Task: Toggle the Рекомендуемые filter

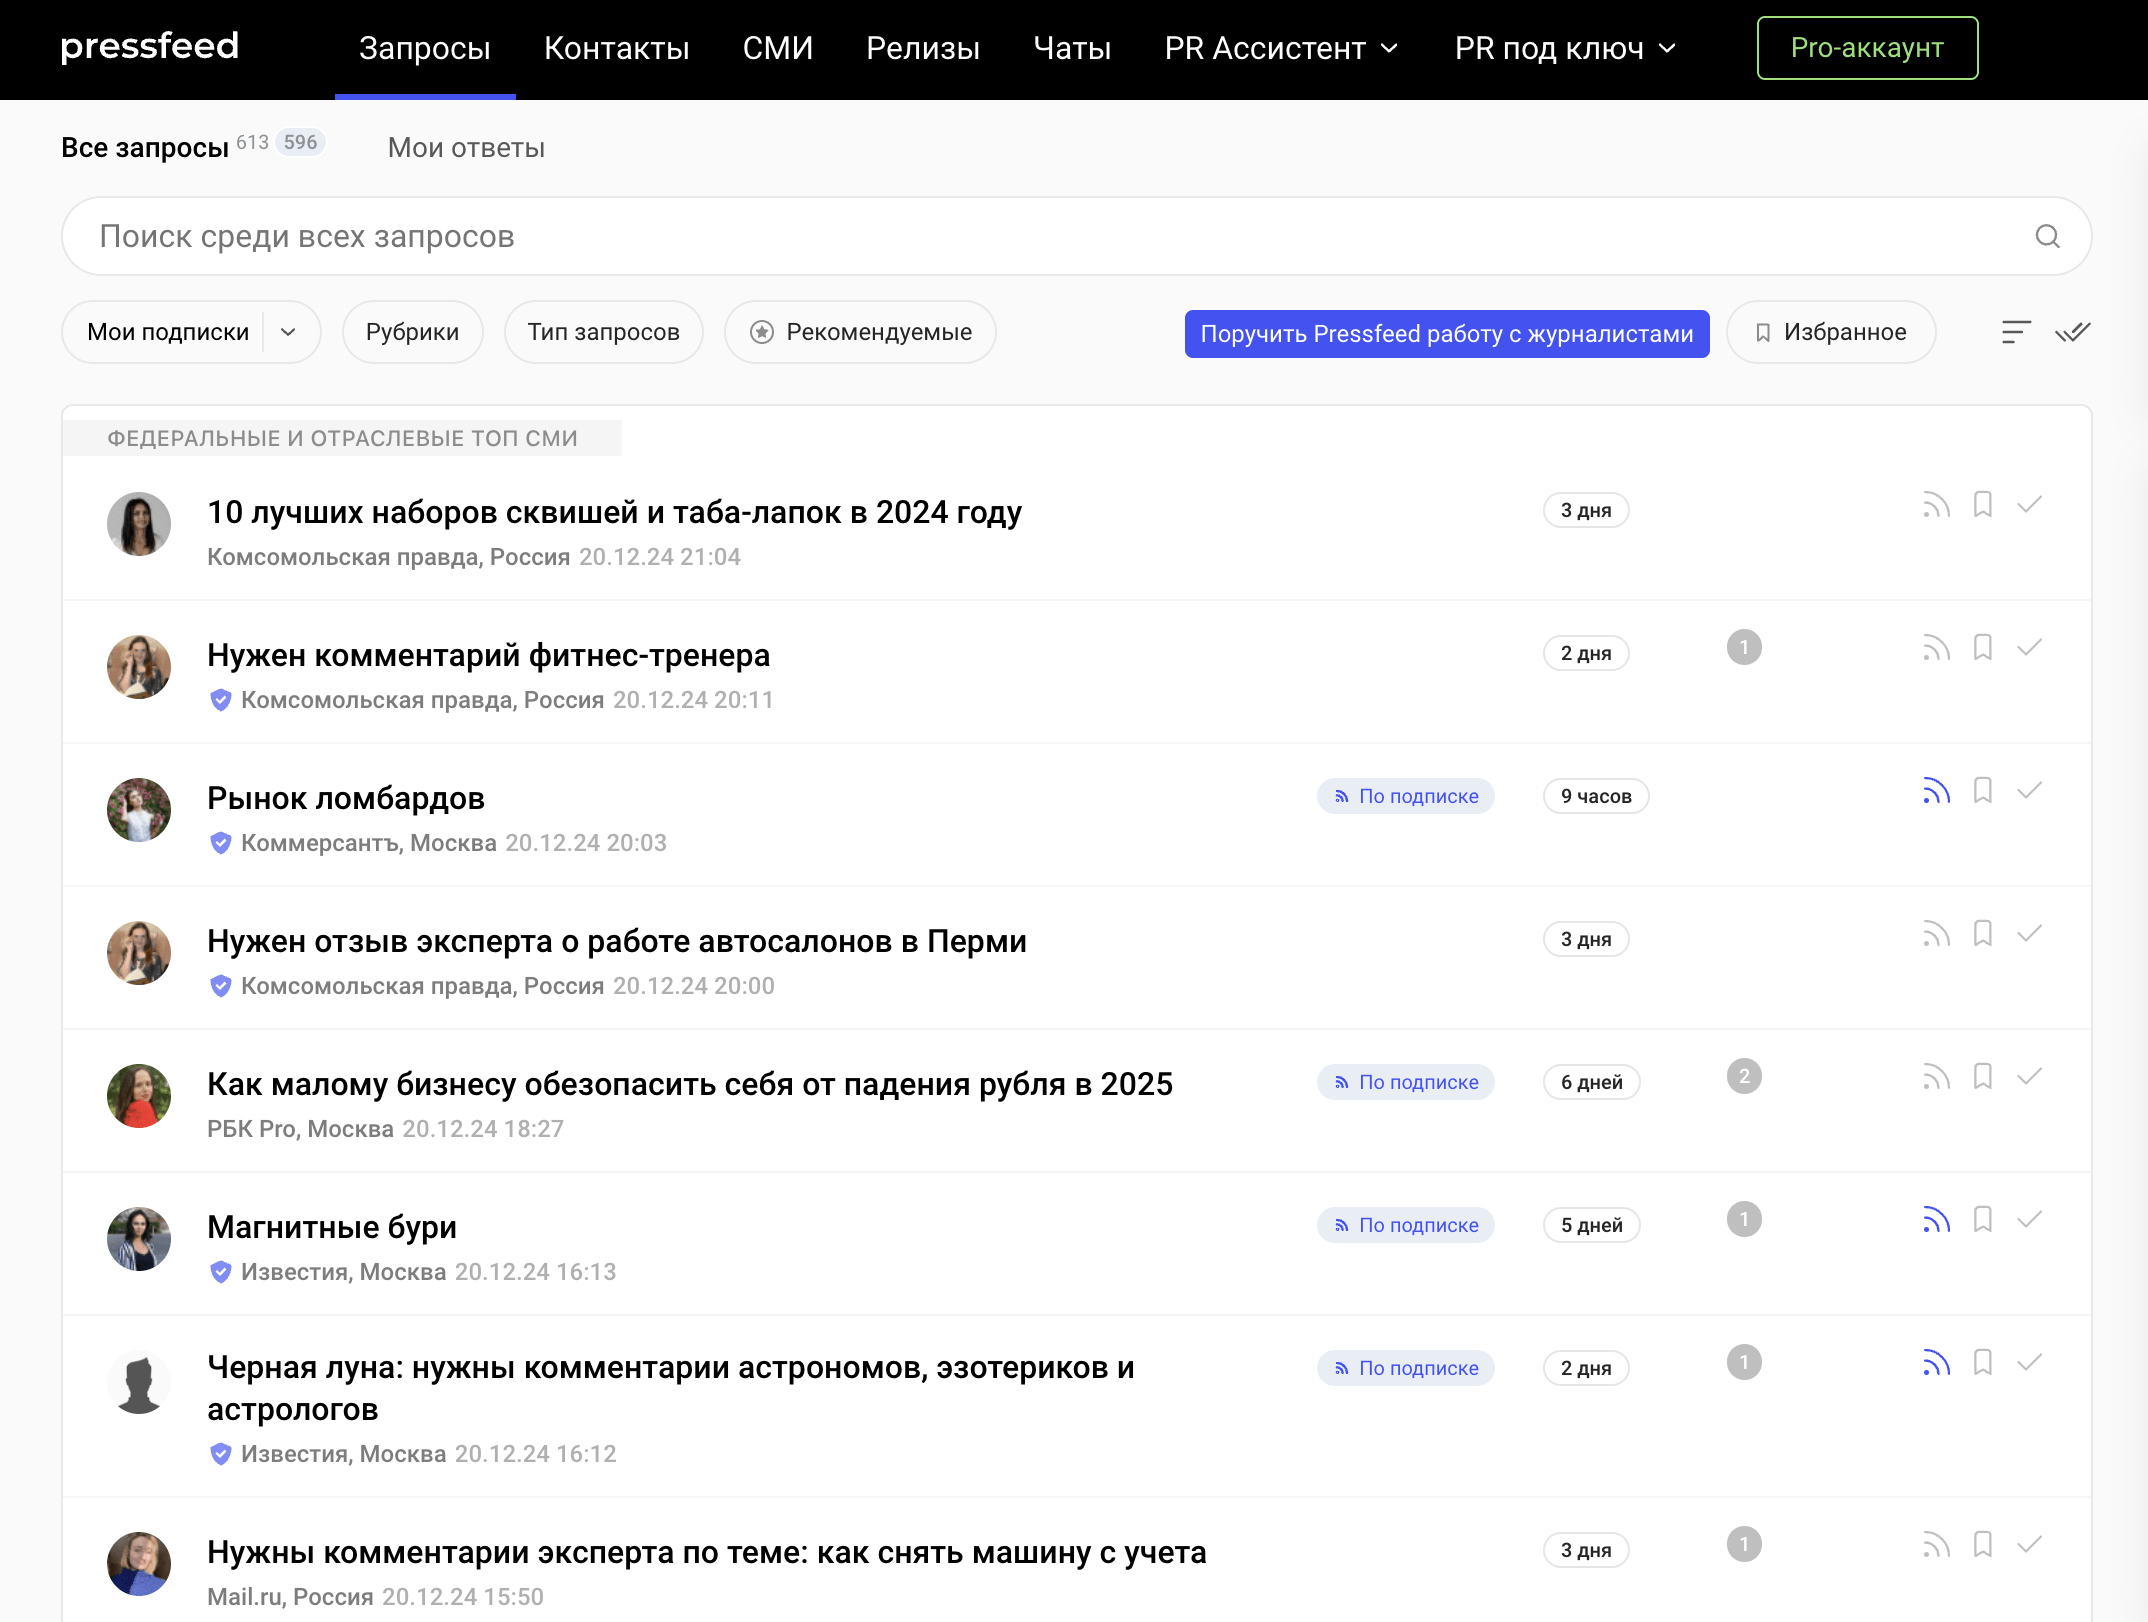Action: click(x=860, y=332)
